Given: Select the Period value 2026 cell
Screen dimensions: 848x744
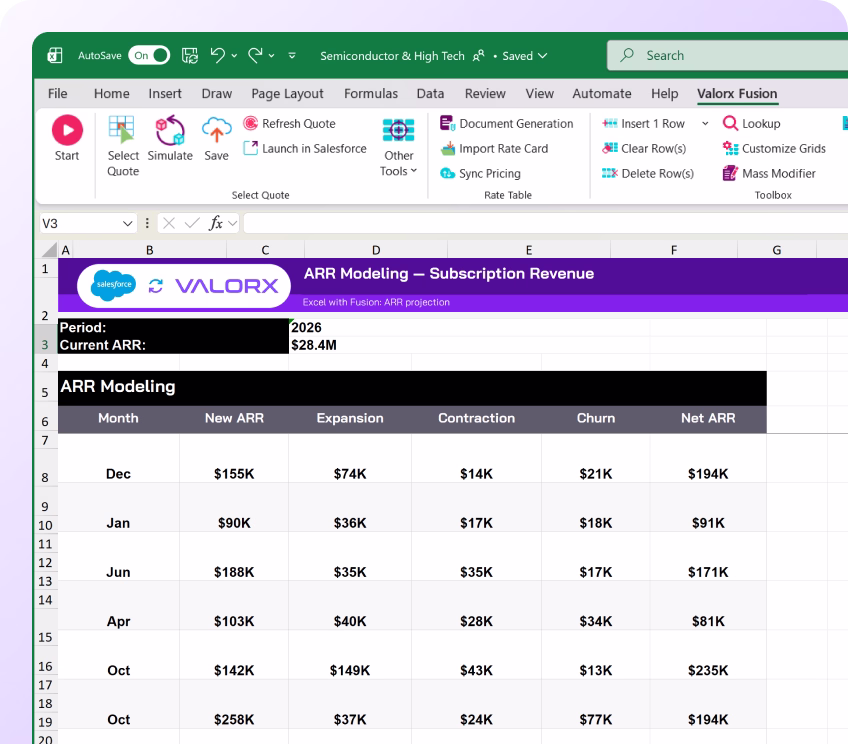Looking at the screenshot, I should [306, 328].
